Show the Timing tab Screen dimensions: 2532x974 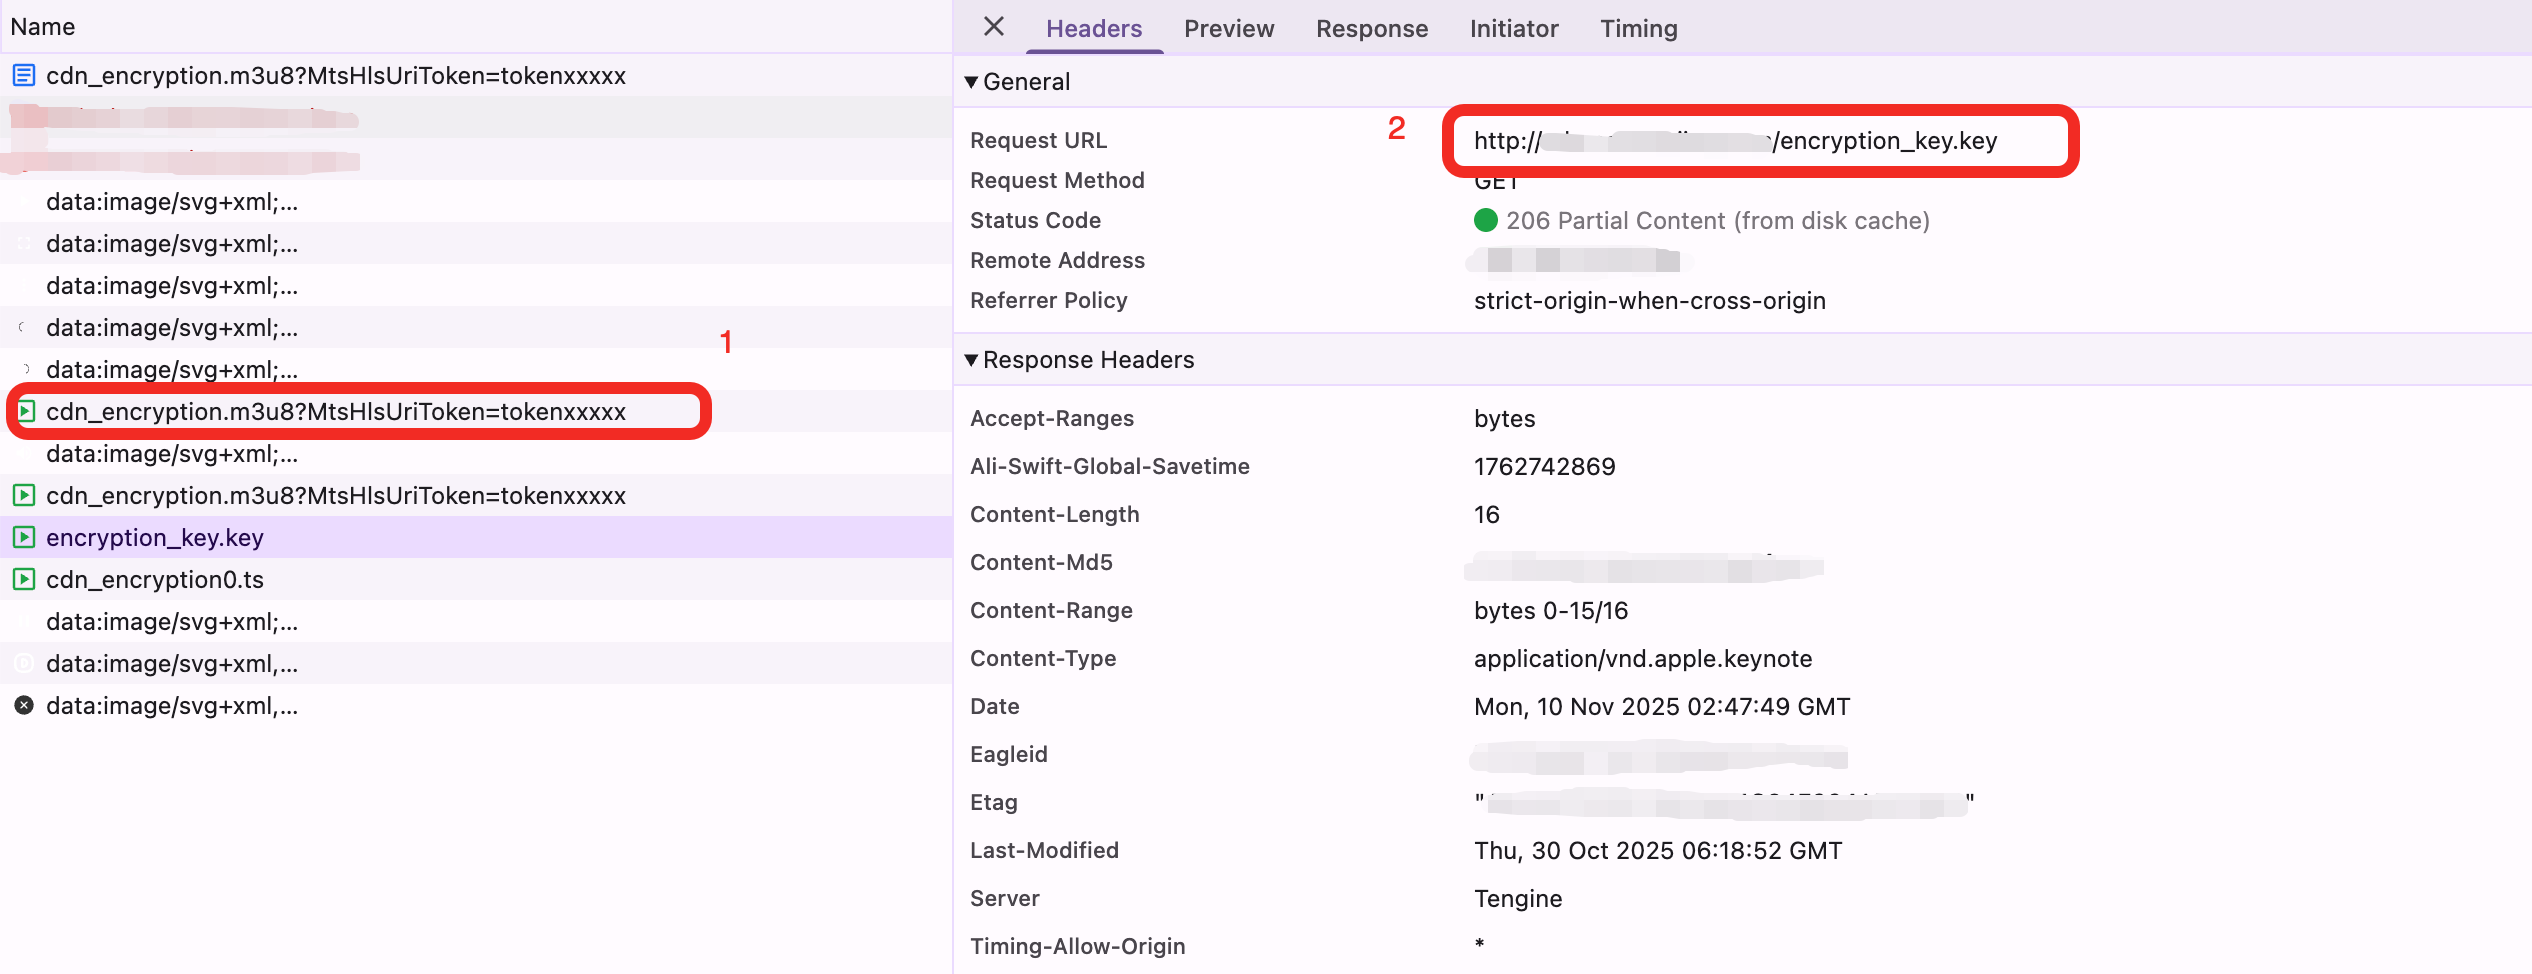pyautogui.click(x=1639, y=29)
